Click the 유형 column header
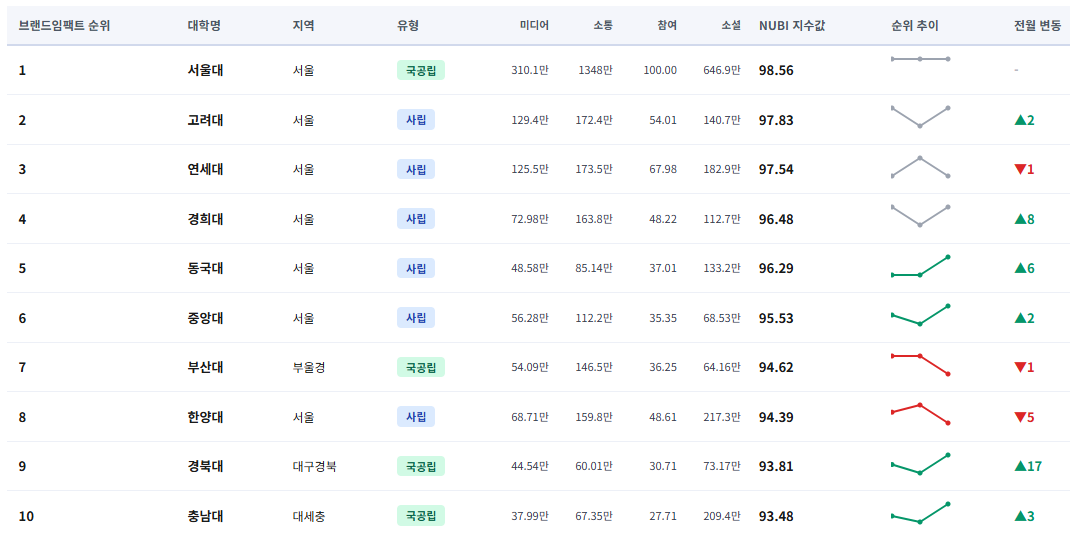Viewport: 1070px width, 537px height. pos(408,26)
